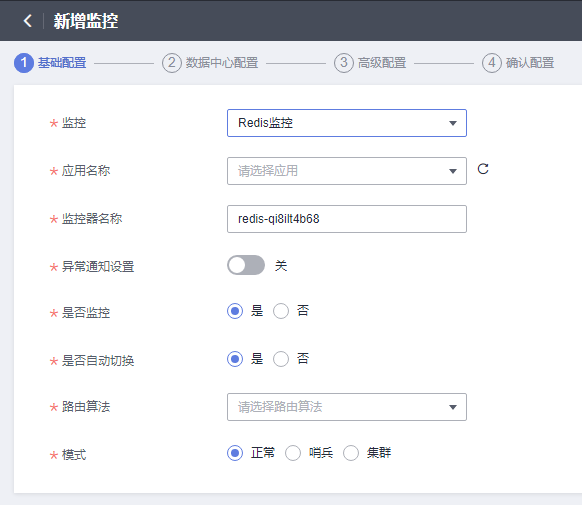Click the step 2 circle for 数据中心配置
This screenshot has width=582, height=505.
coord(171,63)
